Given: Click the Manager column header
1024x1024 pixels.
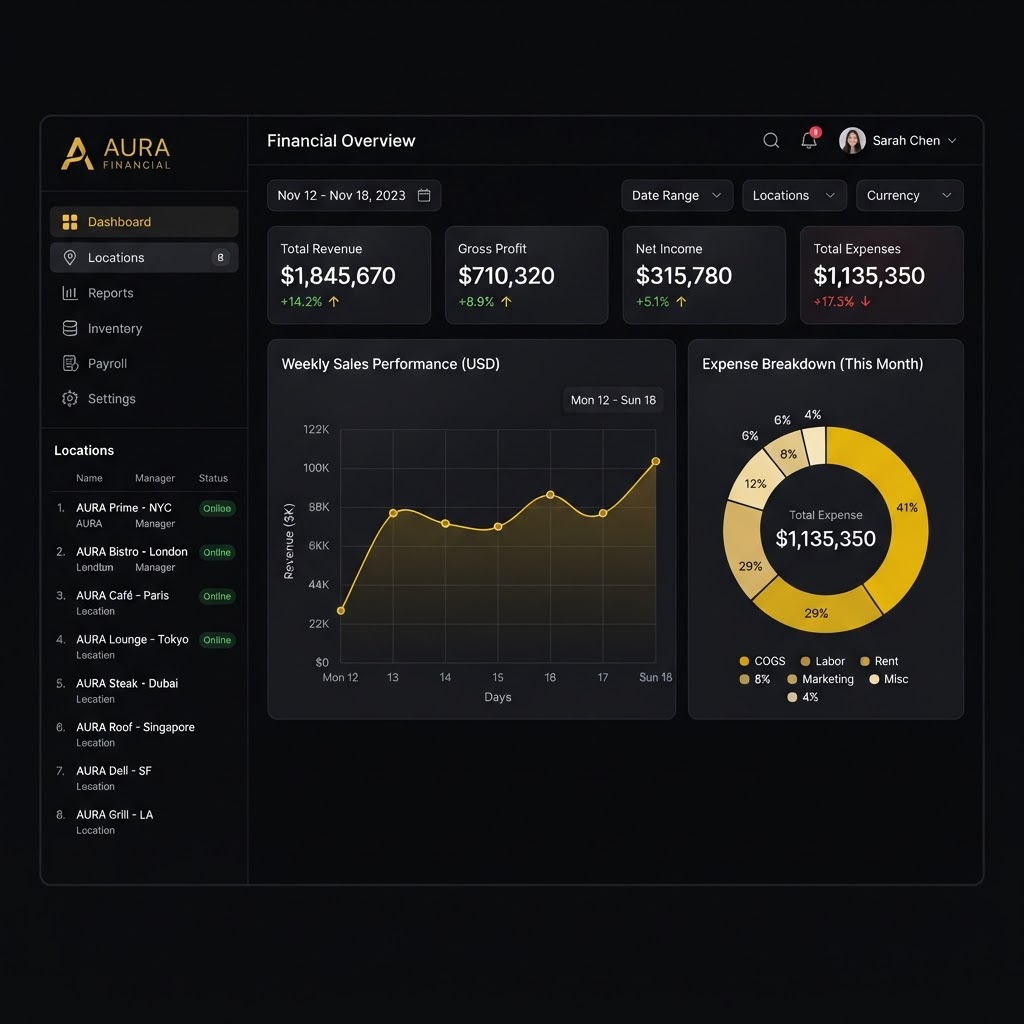Looking at the screenshot, I should tap(155, 478).
